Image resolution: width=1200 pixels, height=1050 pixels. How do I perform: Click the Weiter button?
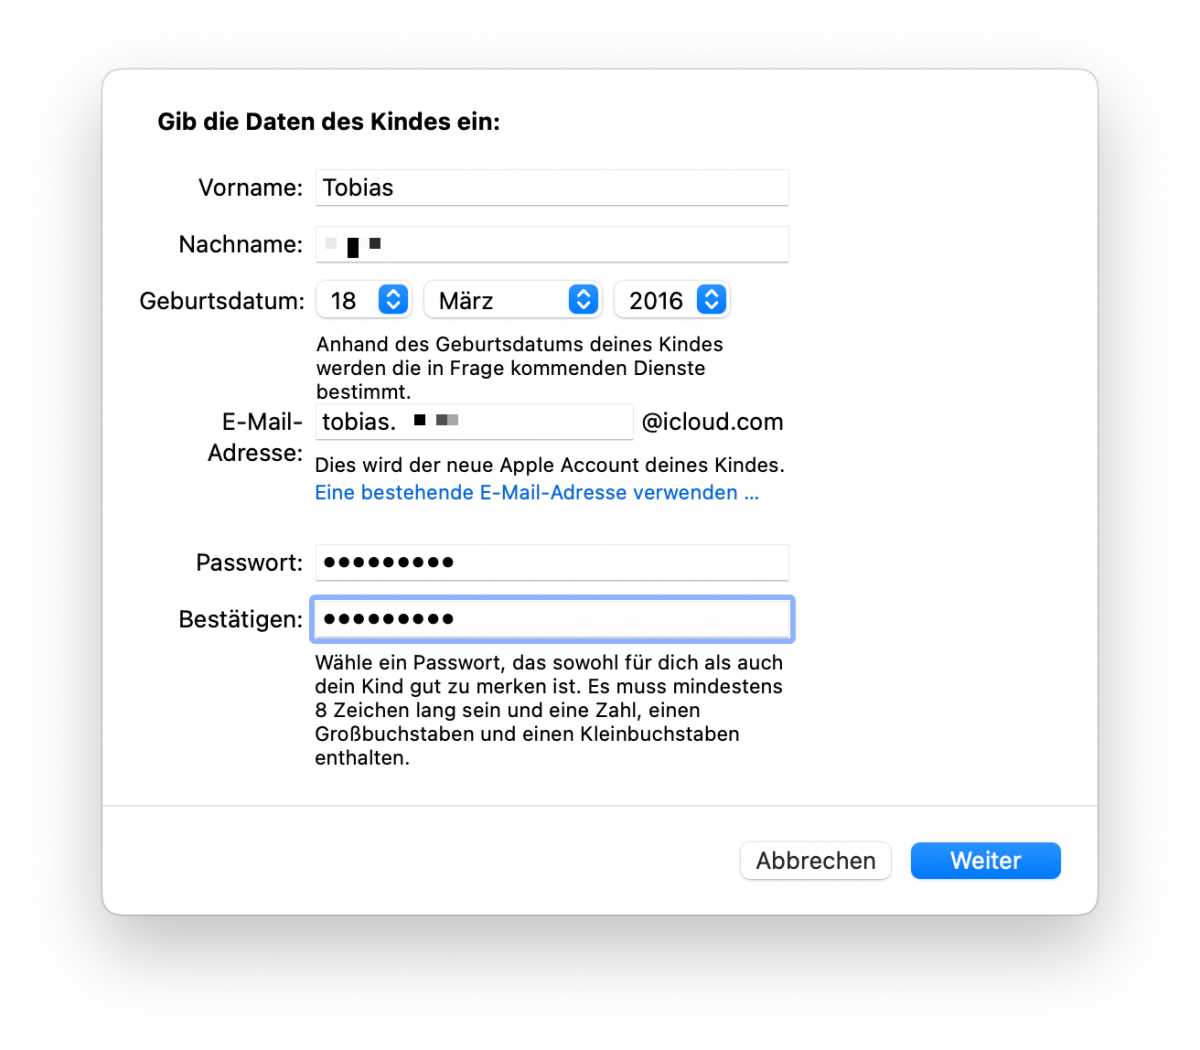[x=986, y=861]
